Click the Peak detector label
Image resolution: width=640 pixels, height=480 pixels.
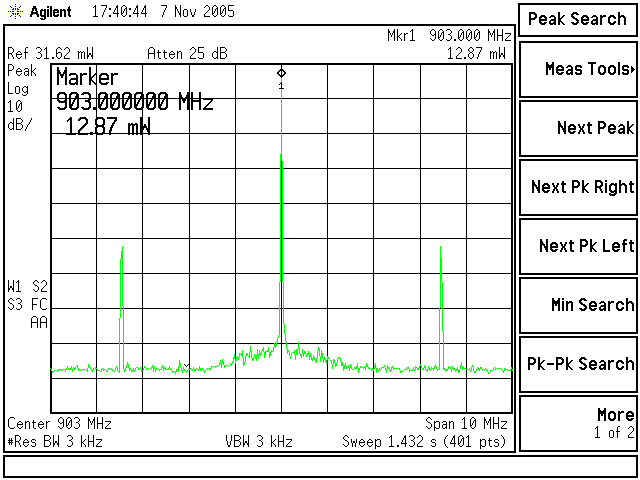(x=22, y=71)
